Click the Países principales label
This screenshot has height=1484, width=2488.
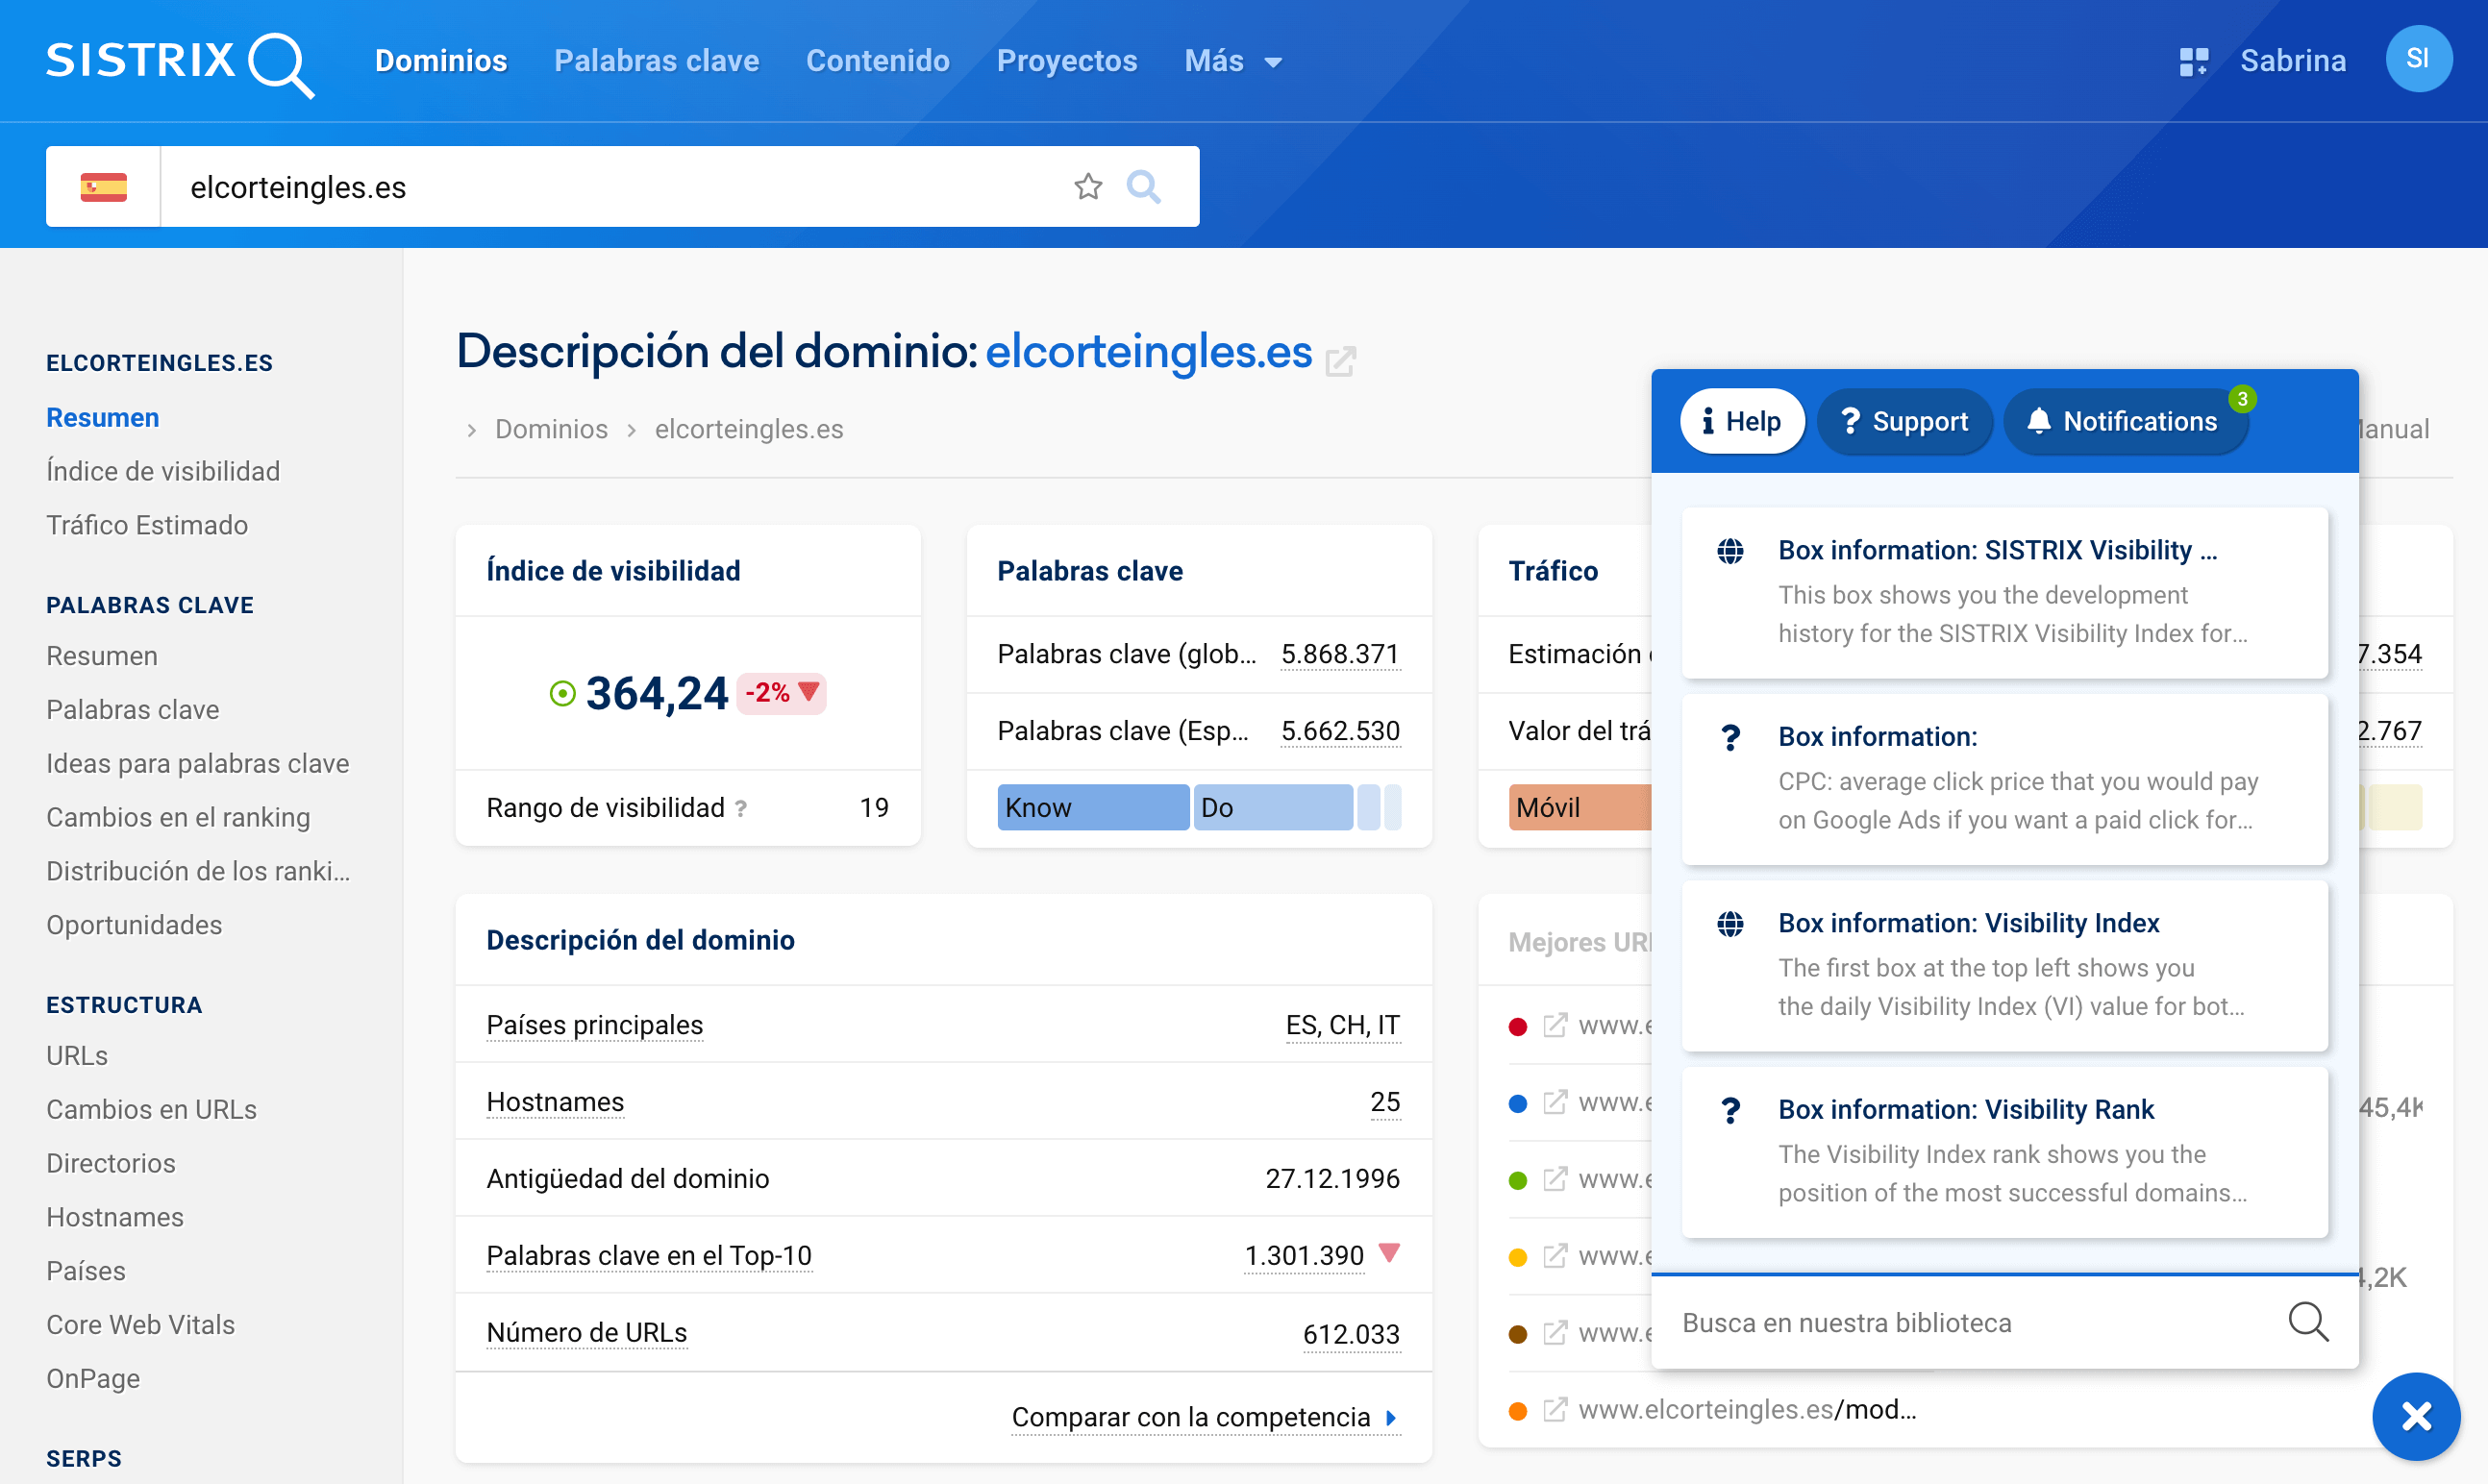coord(594,1025)
